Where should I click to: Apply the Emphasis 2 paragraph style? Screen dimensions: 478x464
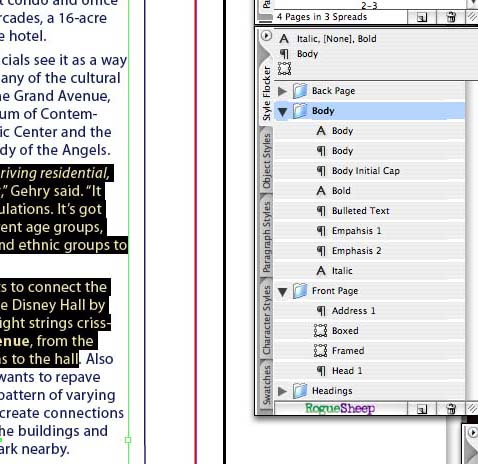[369, 251]
